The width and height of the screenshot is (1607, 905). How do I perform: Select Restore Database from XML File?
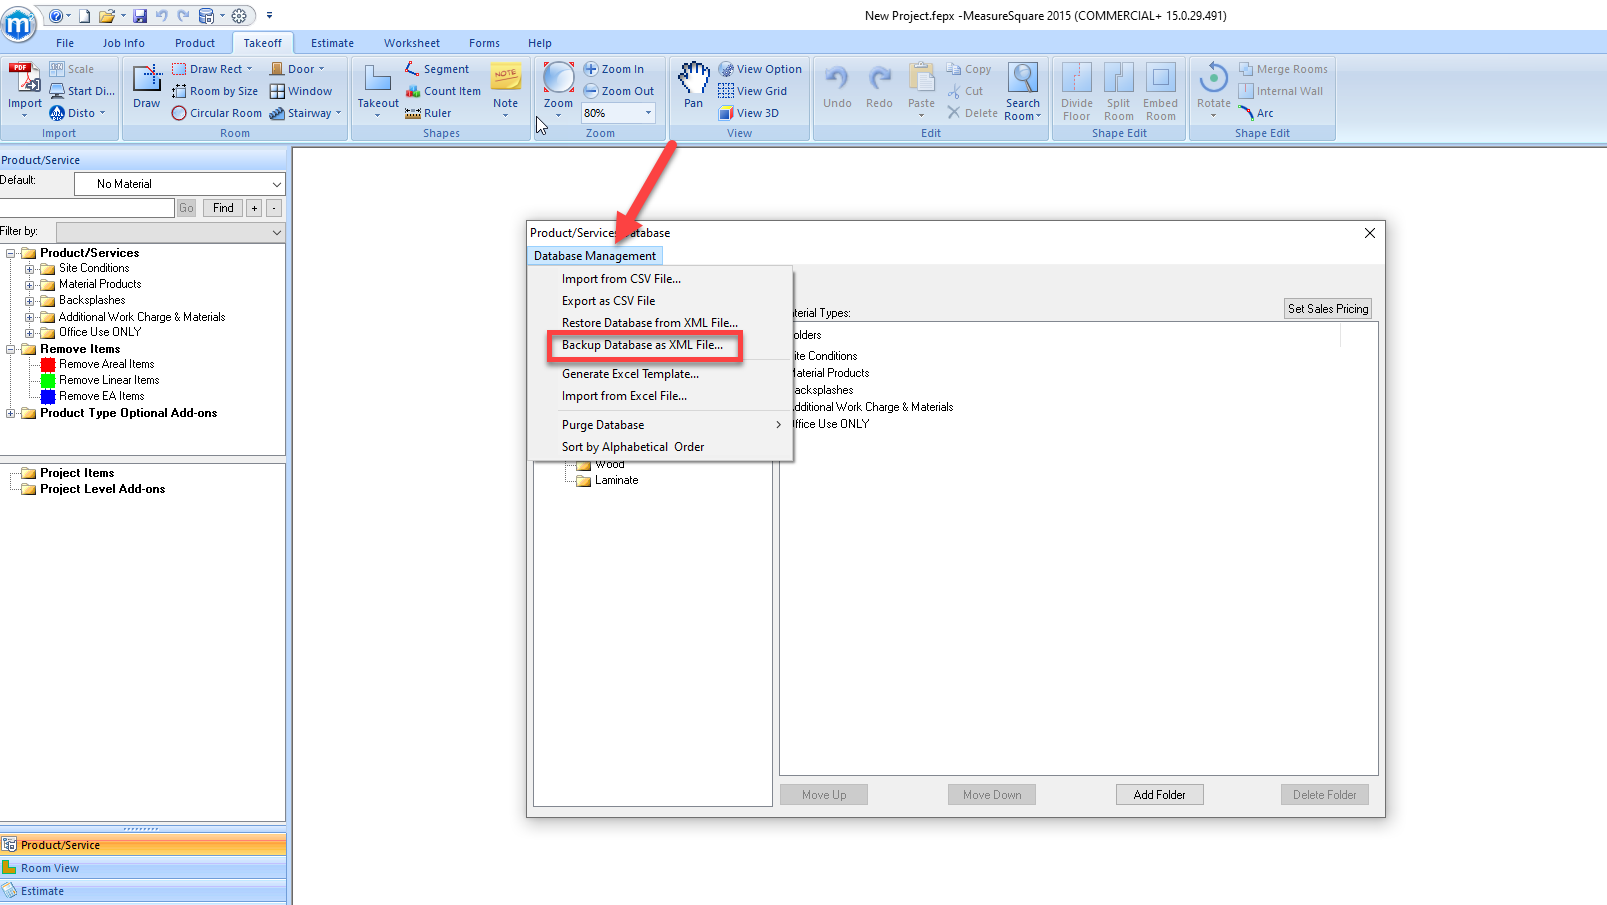(650, 323)
